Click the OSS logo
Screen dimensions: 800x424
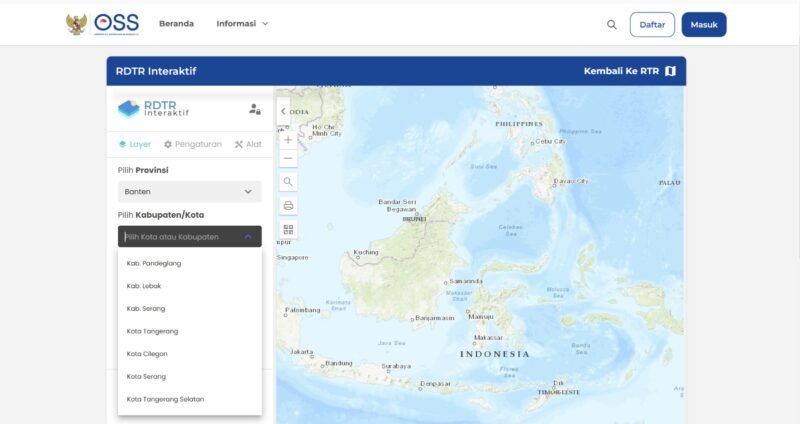116,23
